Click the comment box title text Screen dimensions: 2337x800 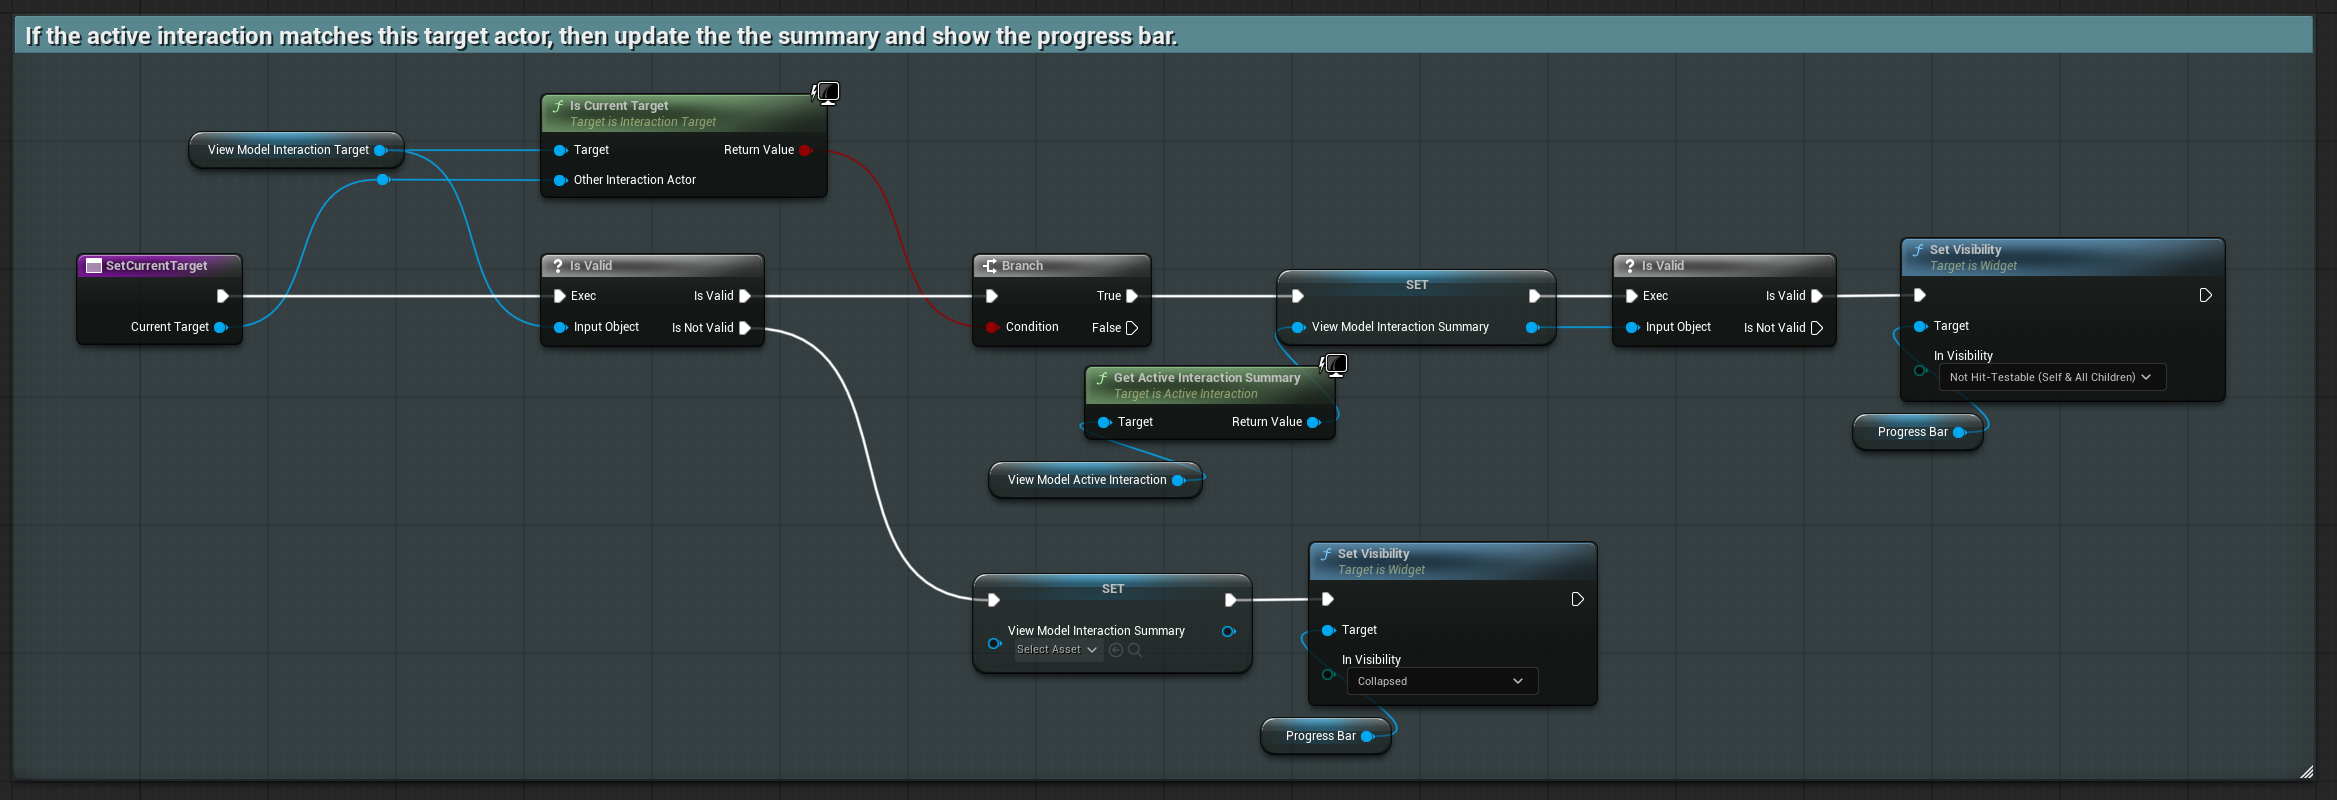pyautogui.click(x=600, y=36)
